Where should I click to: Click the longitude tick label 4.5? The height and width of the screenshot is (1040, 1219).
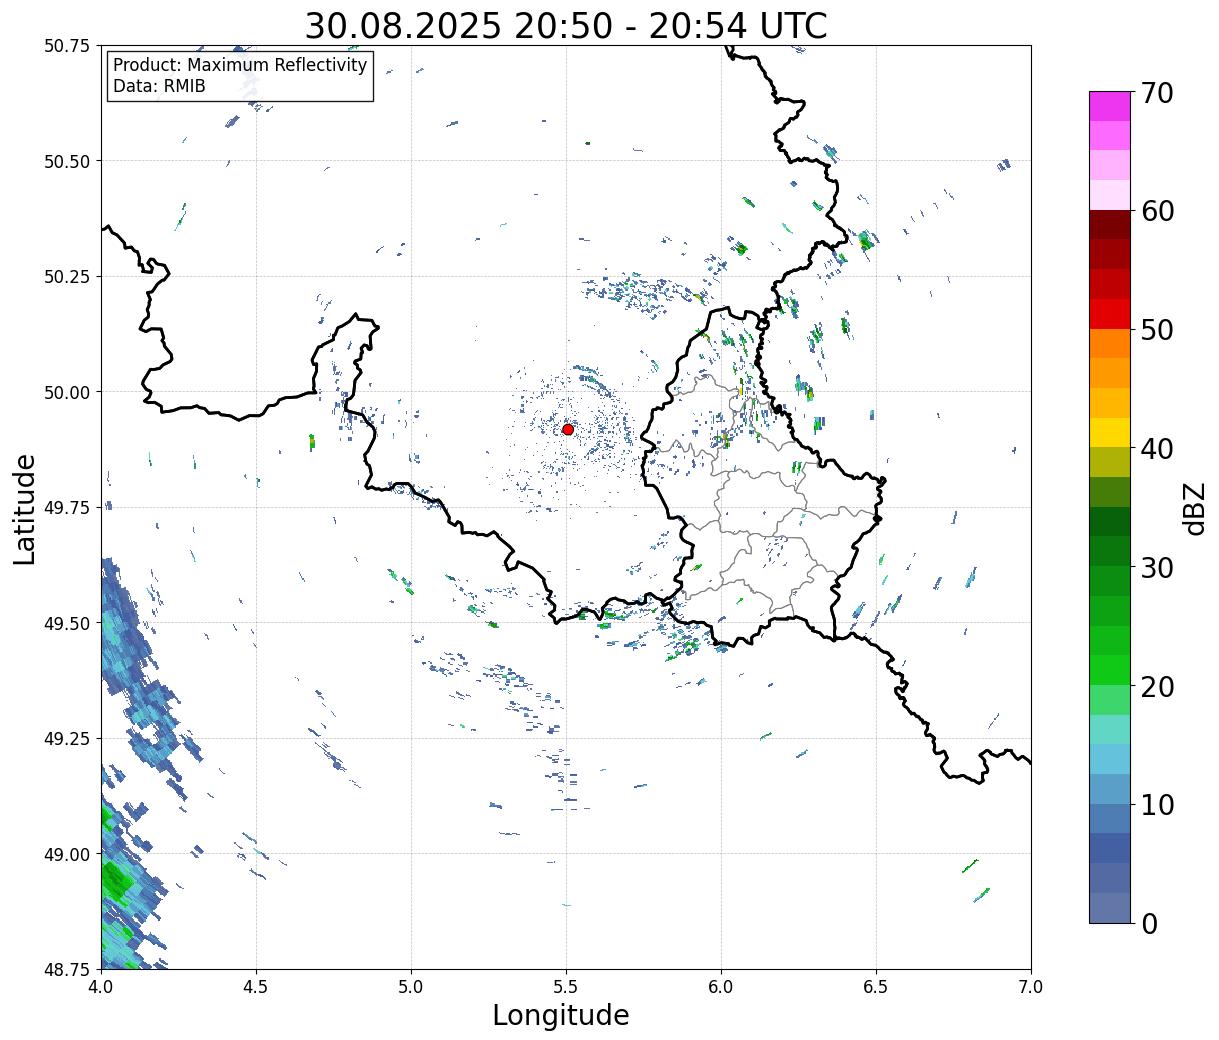(256, 987)
